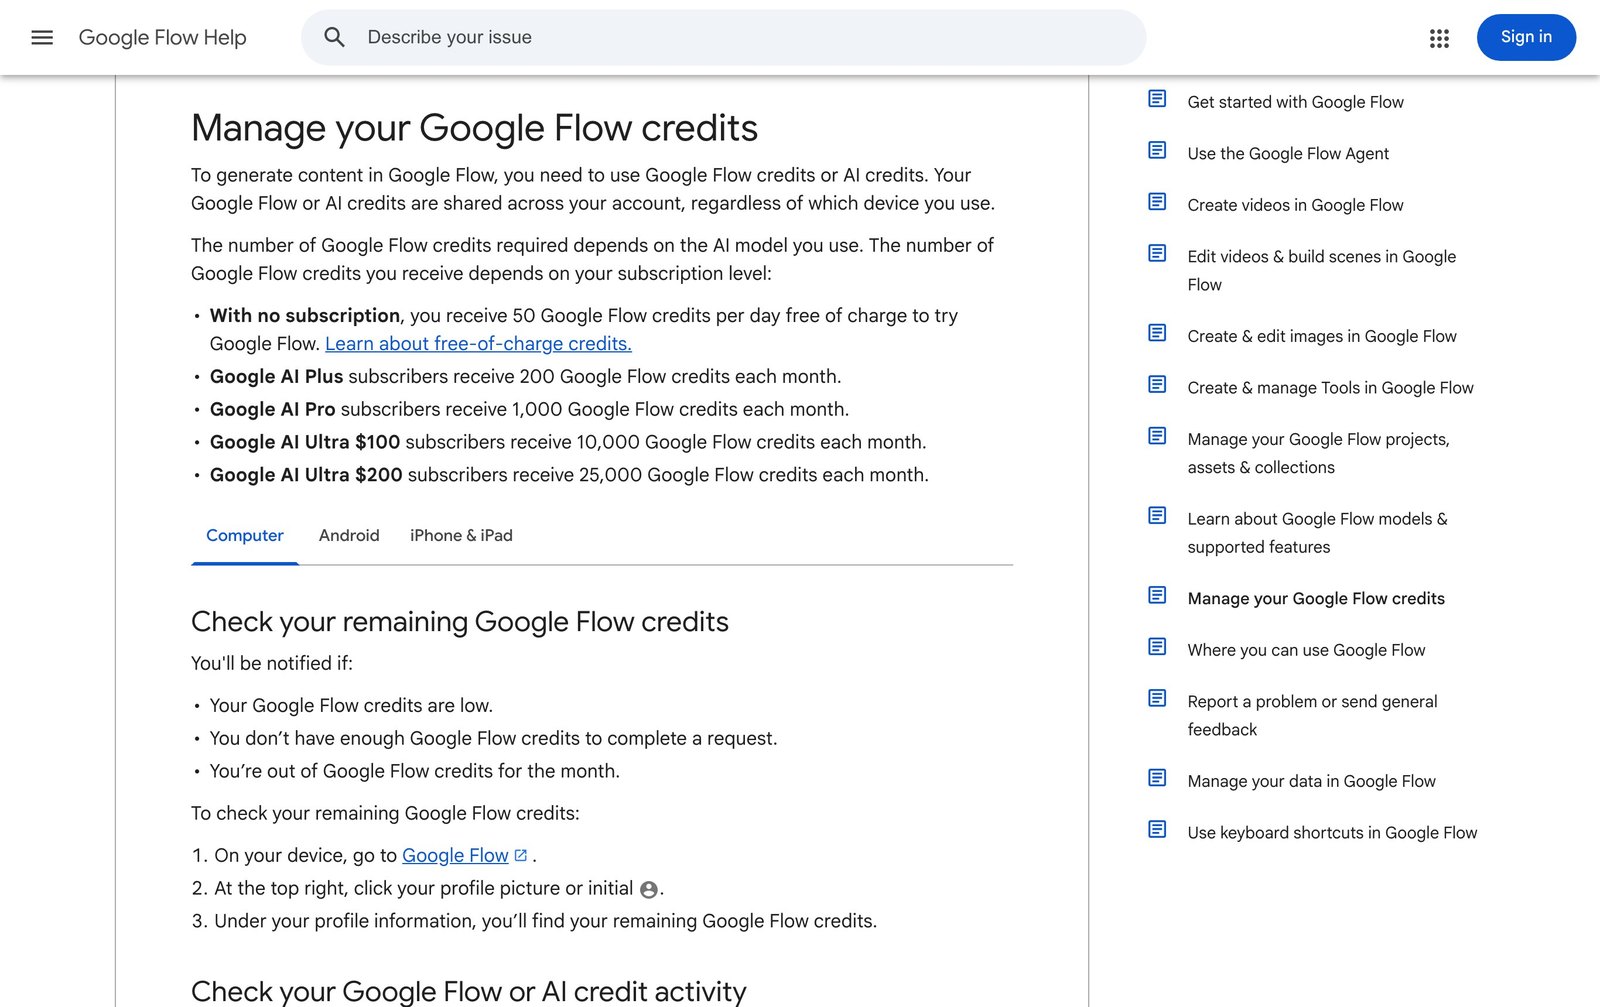Screen dimensions: 1600x1007
Task: Switch to the Computer tab
Action: 245,535
